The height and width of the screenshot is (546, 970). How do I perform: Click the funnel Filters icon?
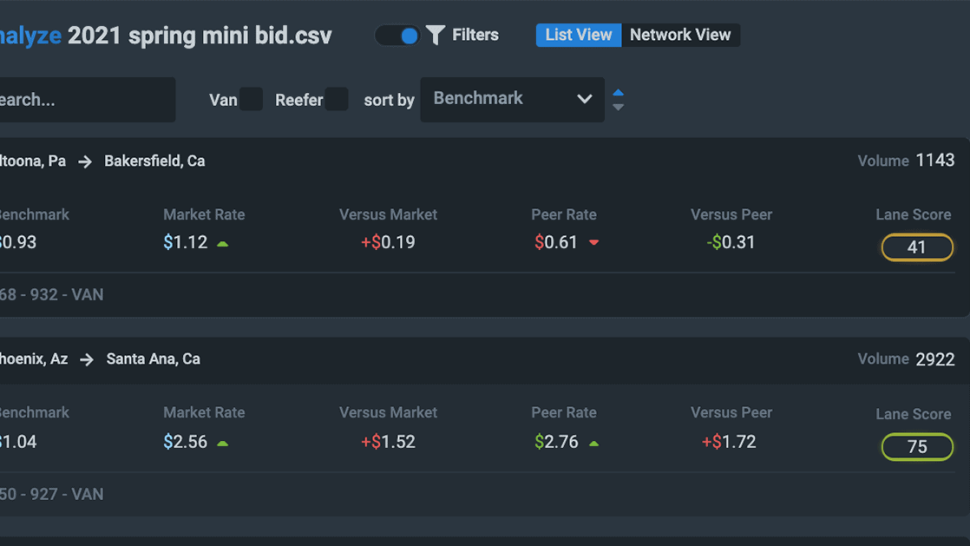pyautogui.click(x=436, y=35)
